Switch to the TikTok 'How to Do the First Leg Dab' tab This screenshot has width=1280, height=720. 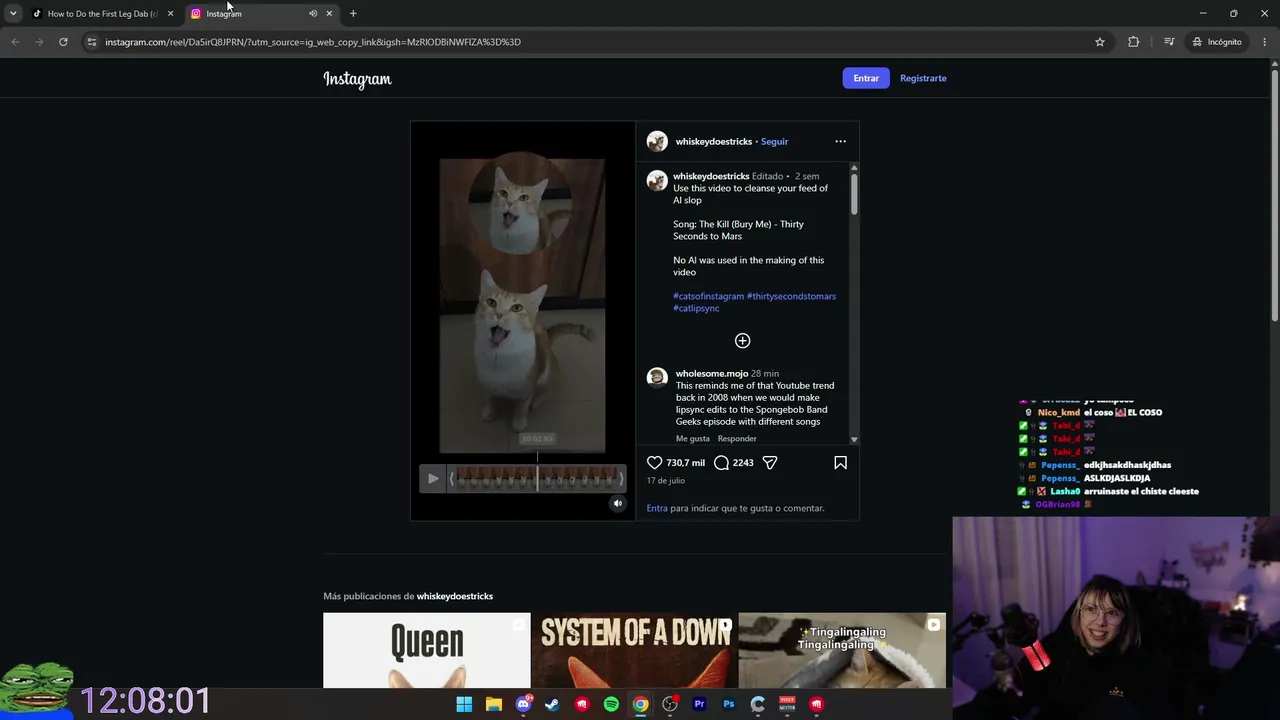point(102,14)
